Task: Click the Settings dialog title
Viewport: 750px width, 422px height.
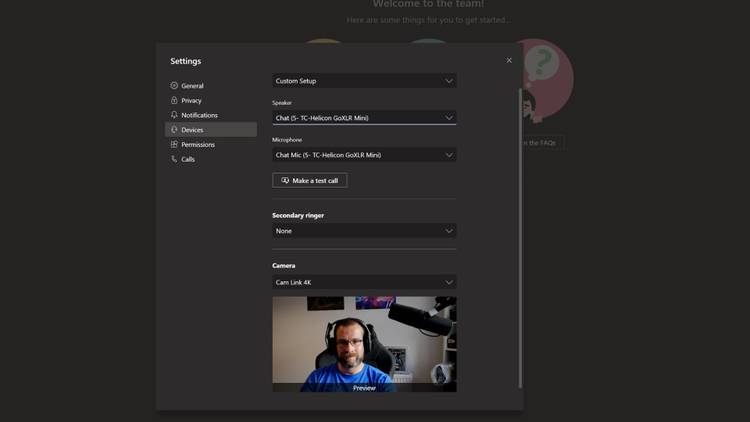Action: 186,61
